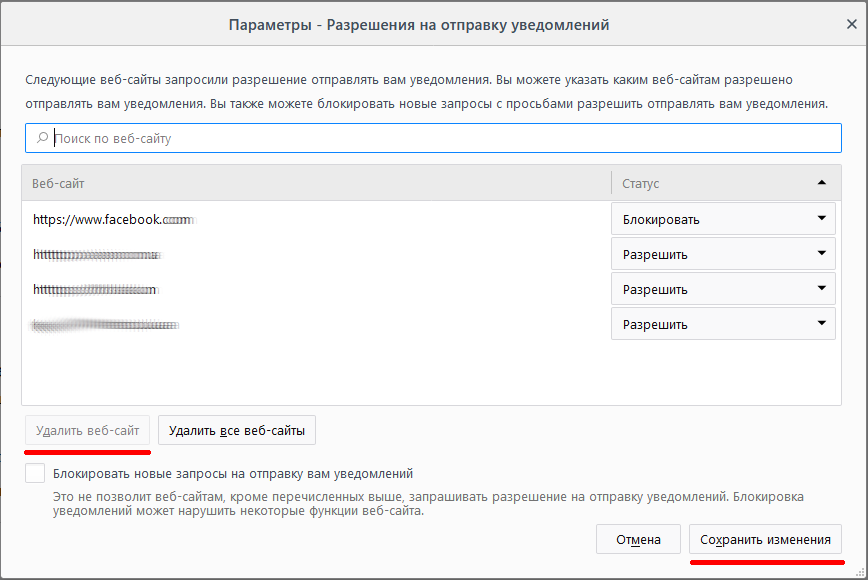Expand Разрешить dropdown in fourth row
Viewport: 868px width, 580px height.
tap(723, 325)
